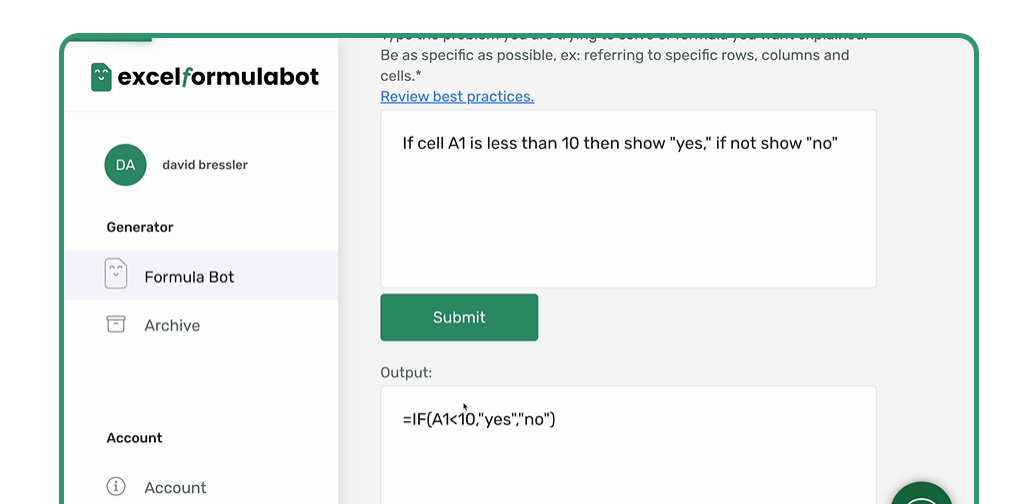Click the Account section heading
1036x504 pixels.
click(135, 438)
